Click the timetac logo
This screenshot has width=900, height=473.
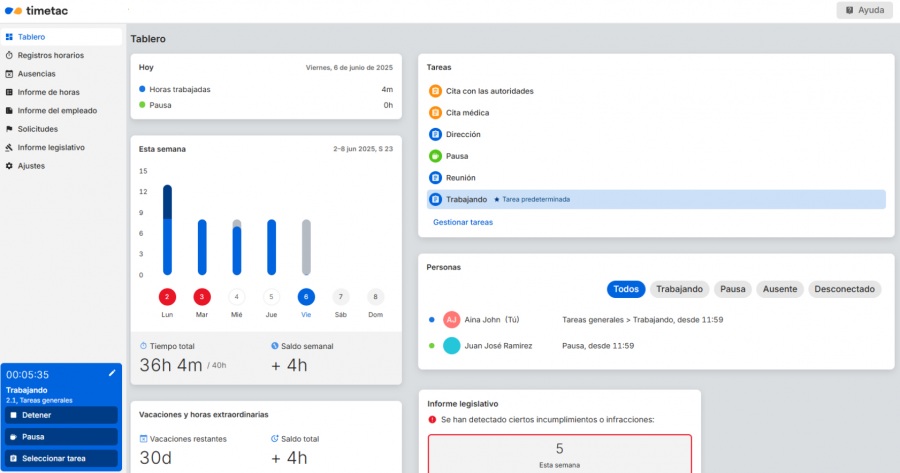click(x=36, y=10)
